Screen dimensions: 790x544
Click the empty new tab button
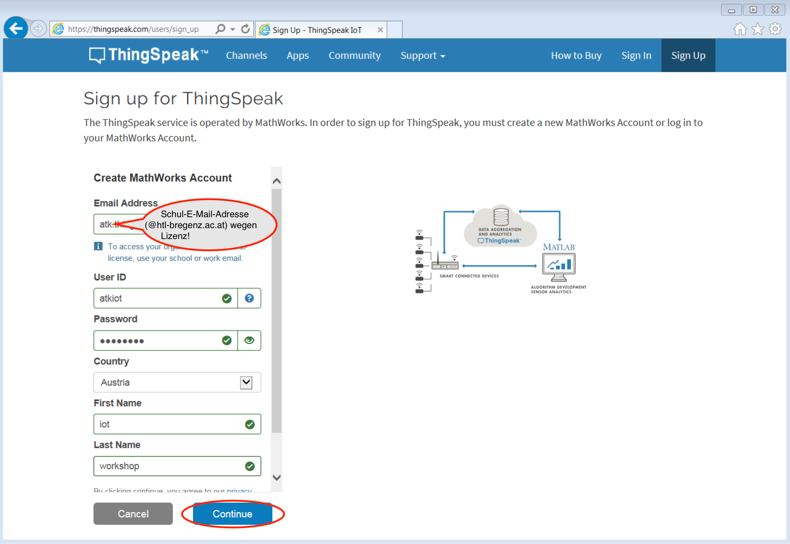(394, 30)
